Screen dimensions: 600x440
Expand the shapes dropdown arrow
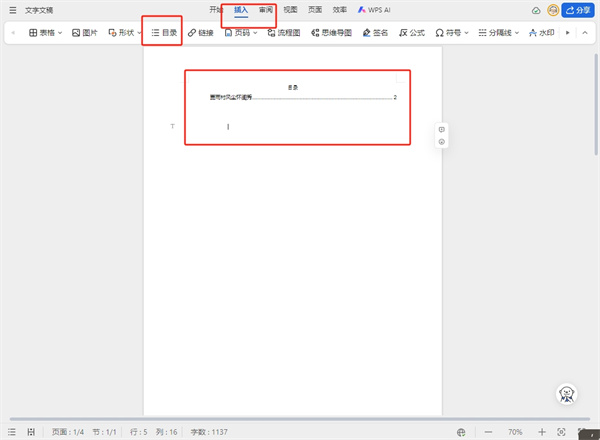139,33
